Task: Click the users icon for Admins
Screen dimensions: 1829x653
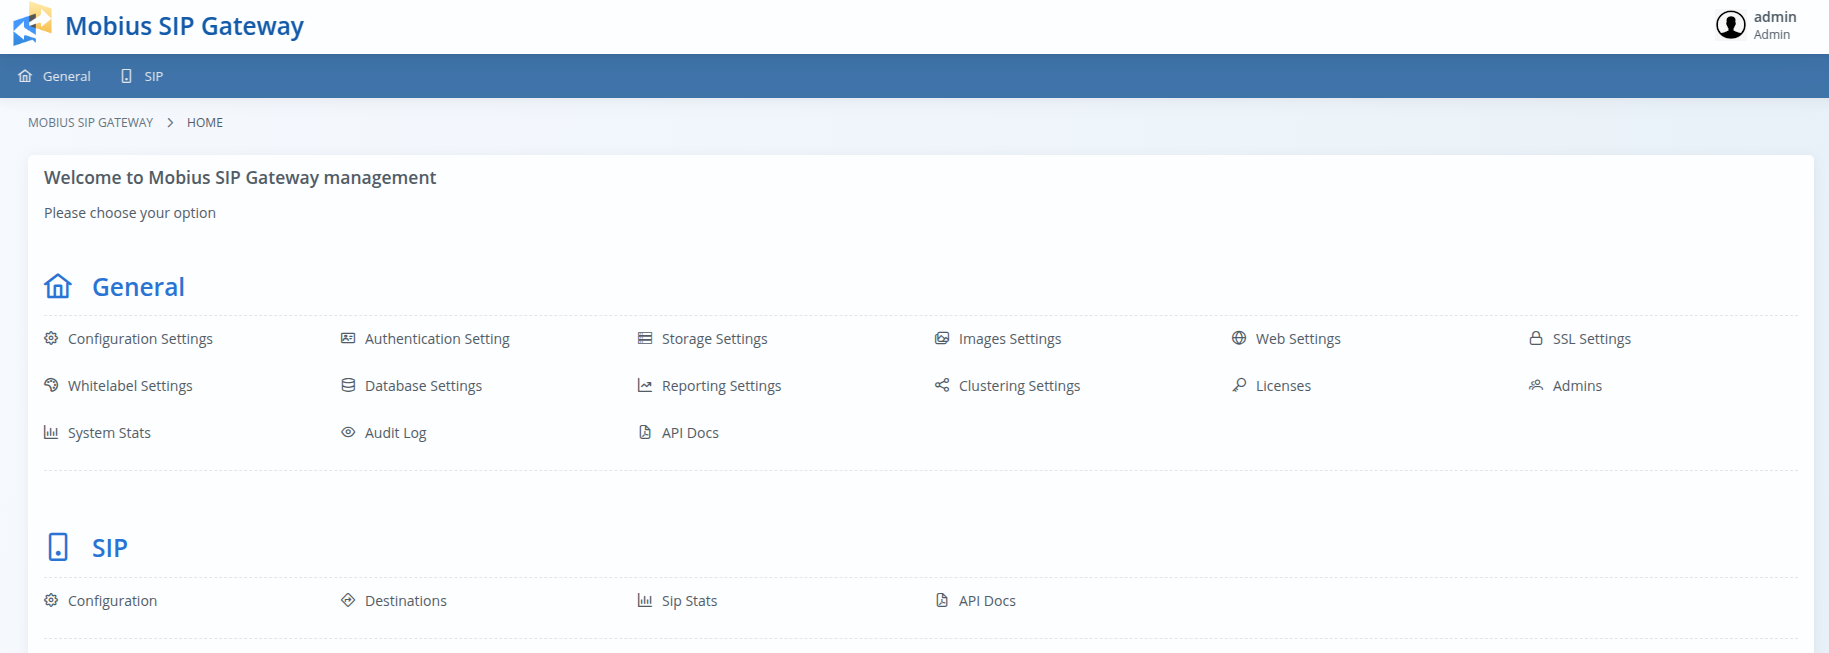Action: (x=1536, y=385)
